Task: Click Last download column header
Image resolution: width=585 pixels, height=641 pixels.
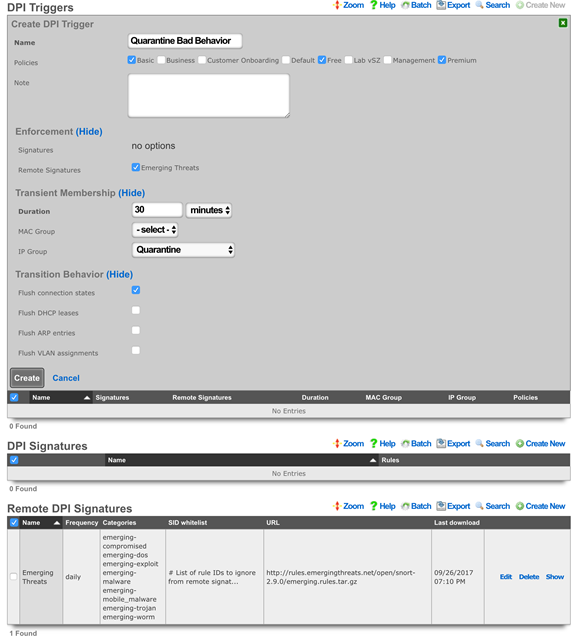Action: pyautogui.click(x=457, y=522)
